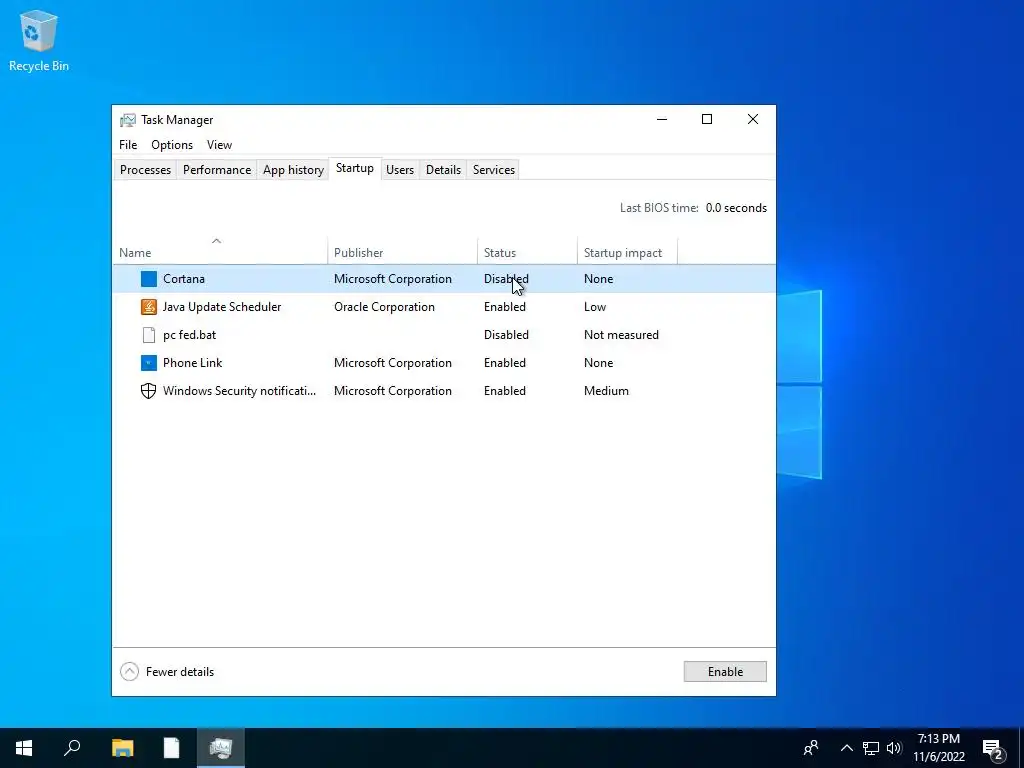1024x768 pixels.
Task: Click the Task Manager title bar icon
Action: click(x=128, y=120)
